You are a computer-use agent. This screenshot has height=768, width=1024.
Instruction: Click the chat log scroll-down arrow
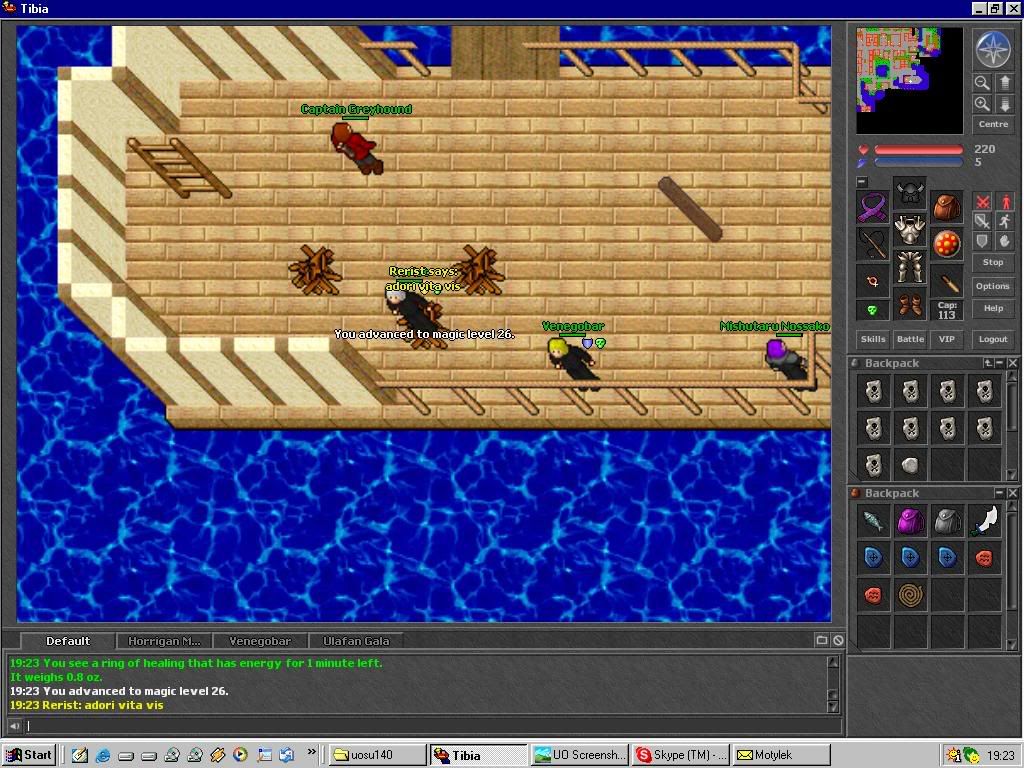tap(833, 706)
